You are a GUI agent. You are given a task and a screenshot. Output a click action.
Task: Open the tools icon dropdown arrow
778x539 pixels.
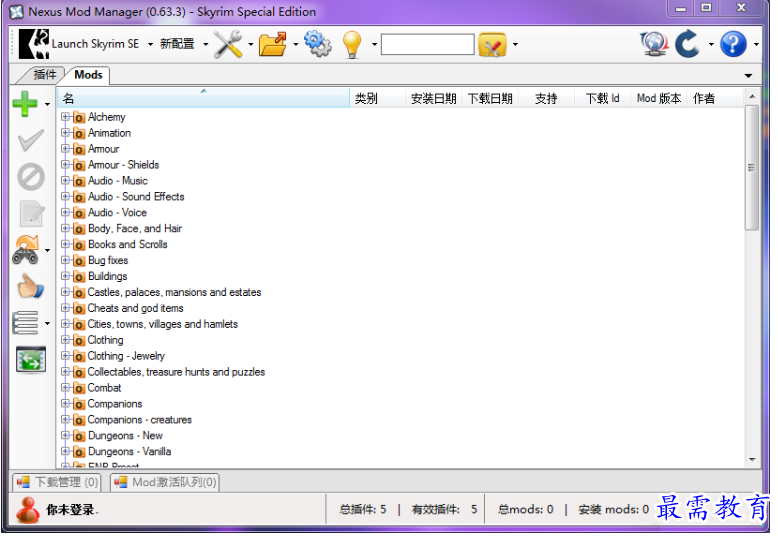coord(251,45)
